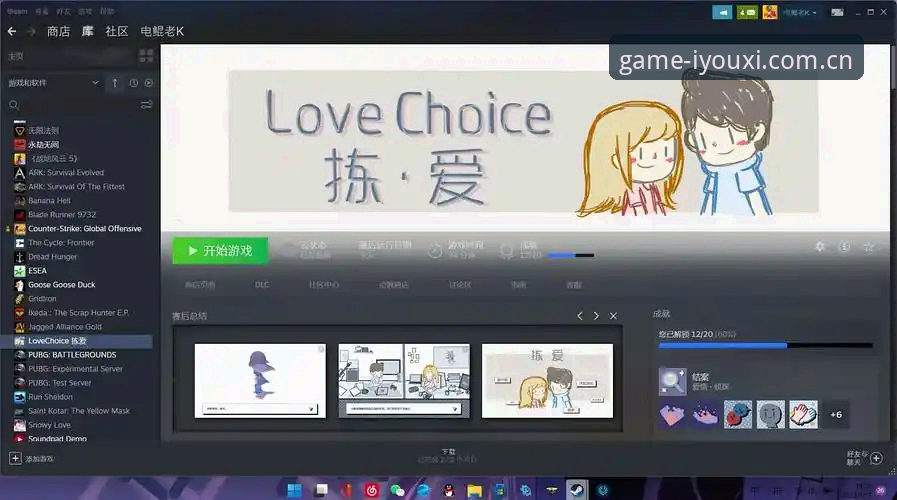Screen dimensions: 897x500
Task: Close the post-game summary panel
Action: coord(613,316)
